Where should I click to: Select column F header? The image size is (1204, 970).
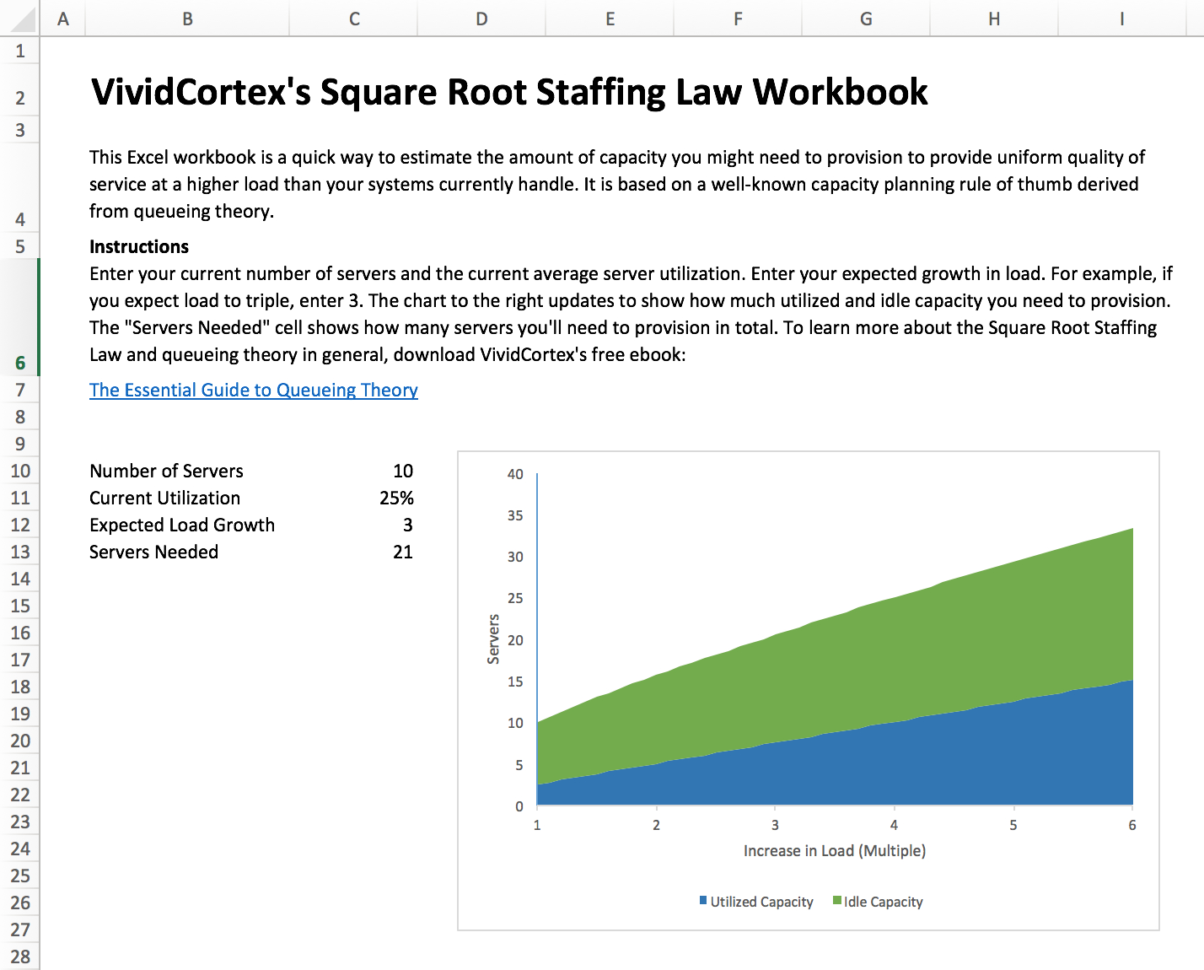pyautogui.click(x=737, y=18)
